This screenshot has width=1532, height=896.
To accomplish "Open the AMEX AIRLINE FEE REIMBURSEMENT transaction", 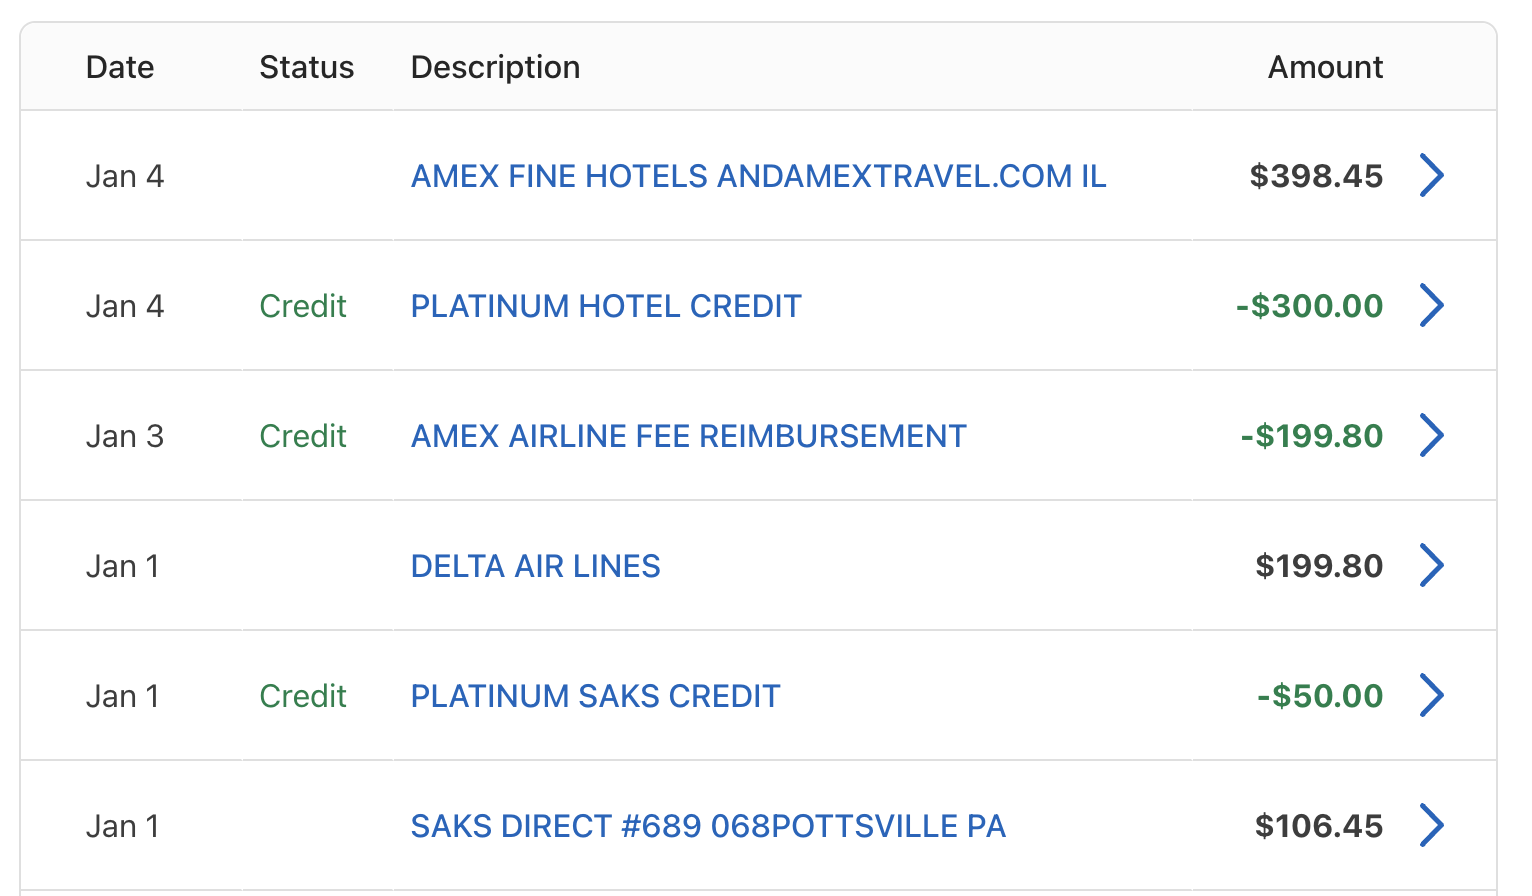I will point(688,435).
